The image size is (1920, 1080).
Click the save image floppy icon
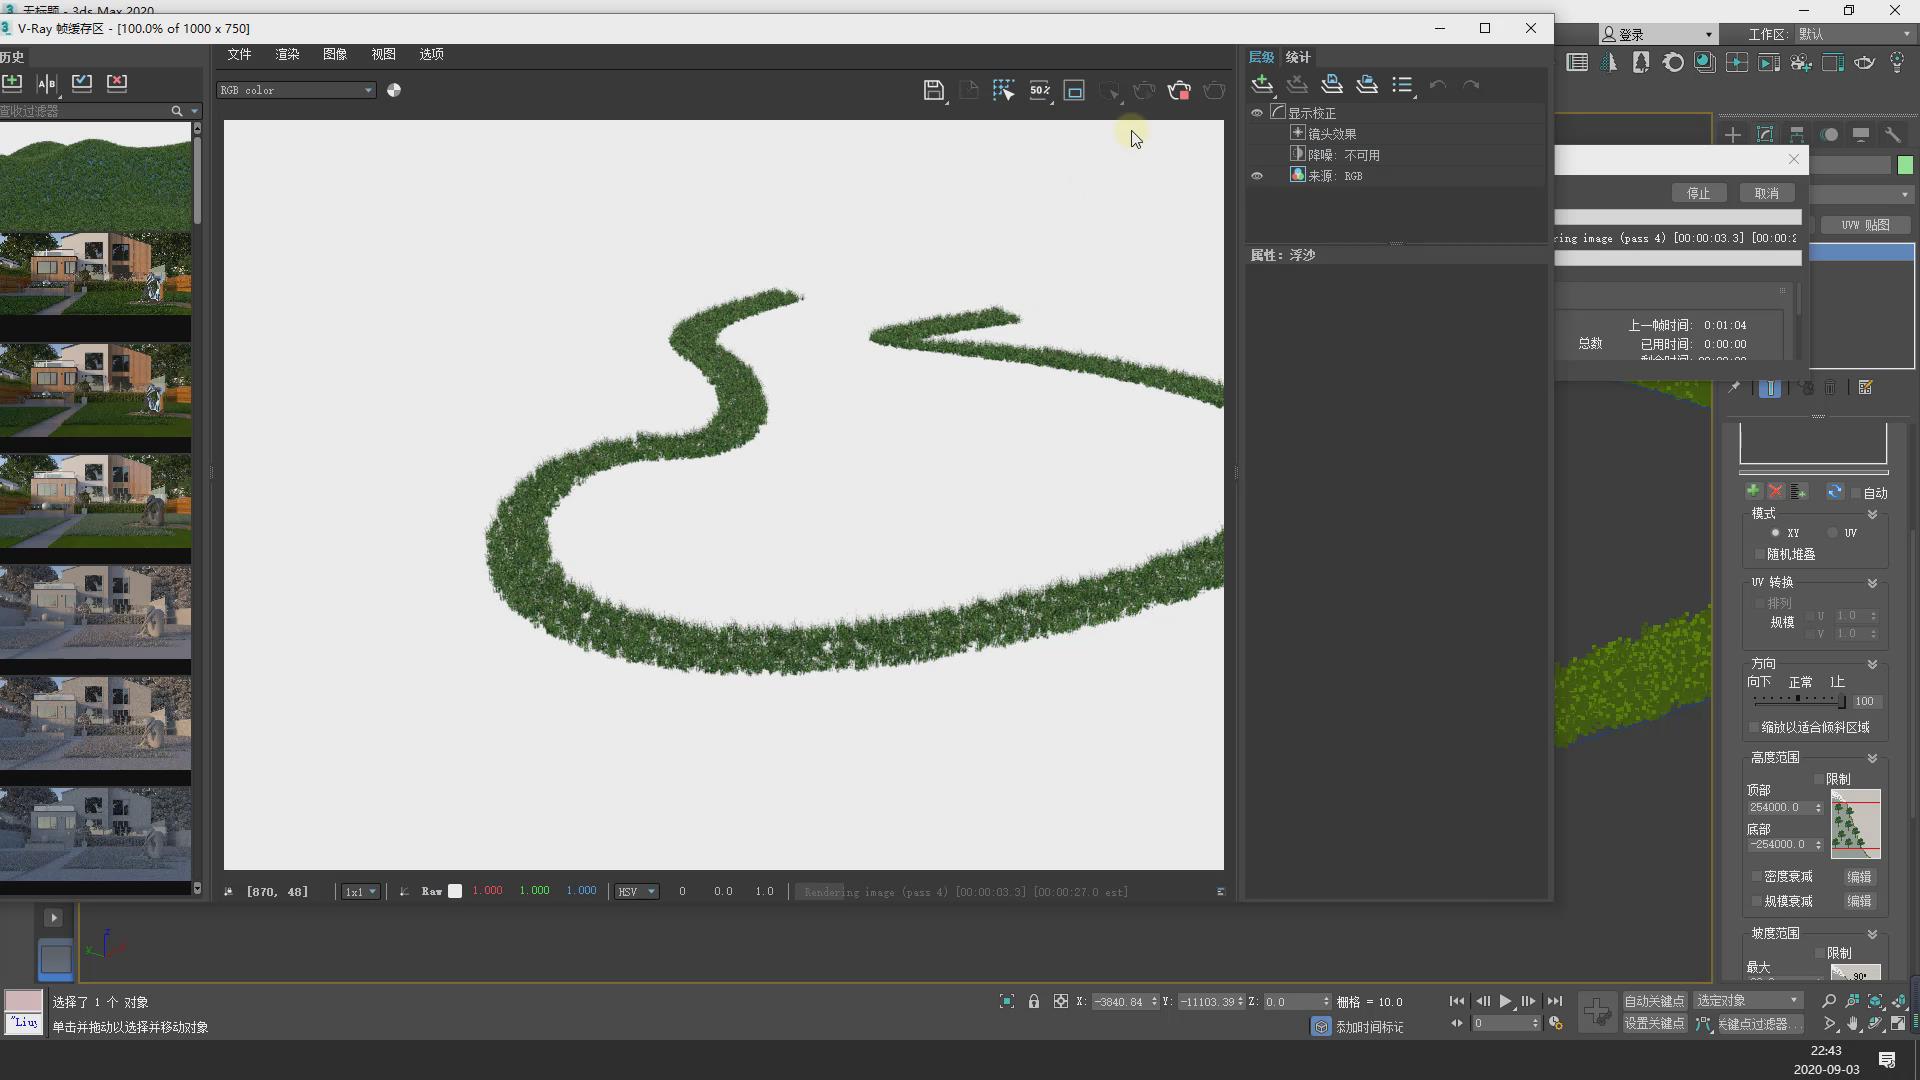click(x=933, y=91)
